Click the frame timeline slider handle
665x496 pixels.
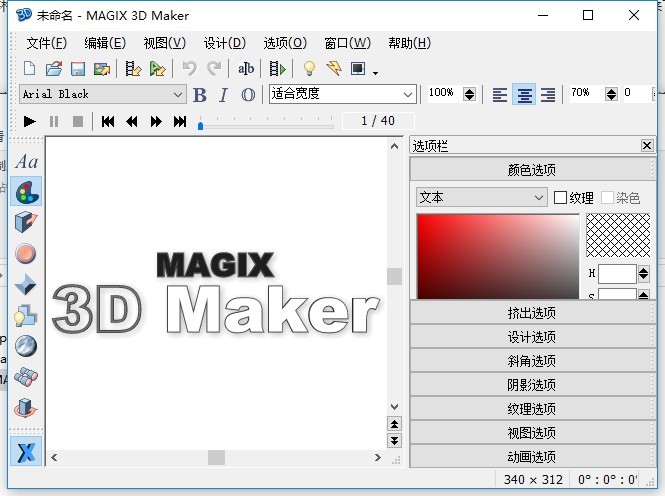coord(201,125)
